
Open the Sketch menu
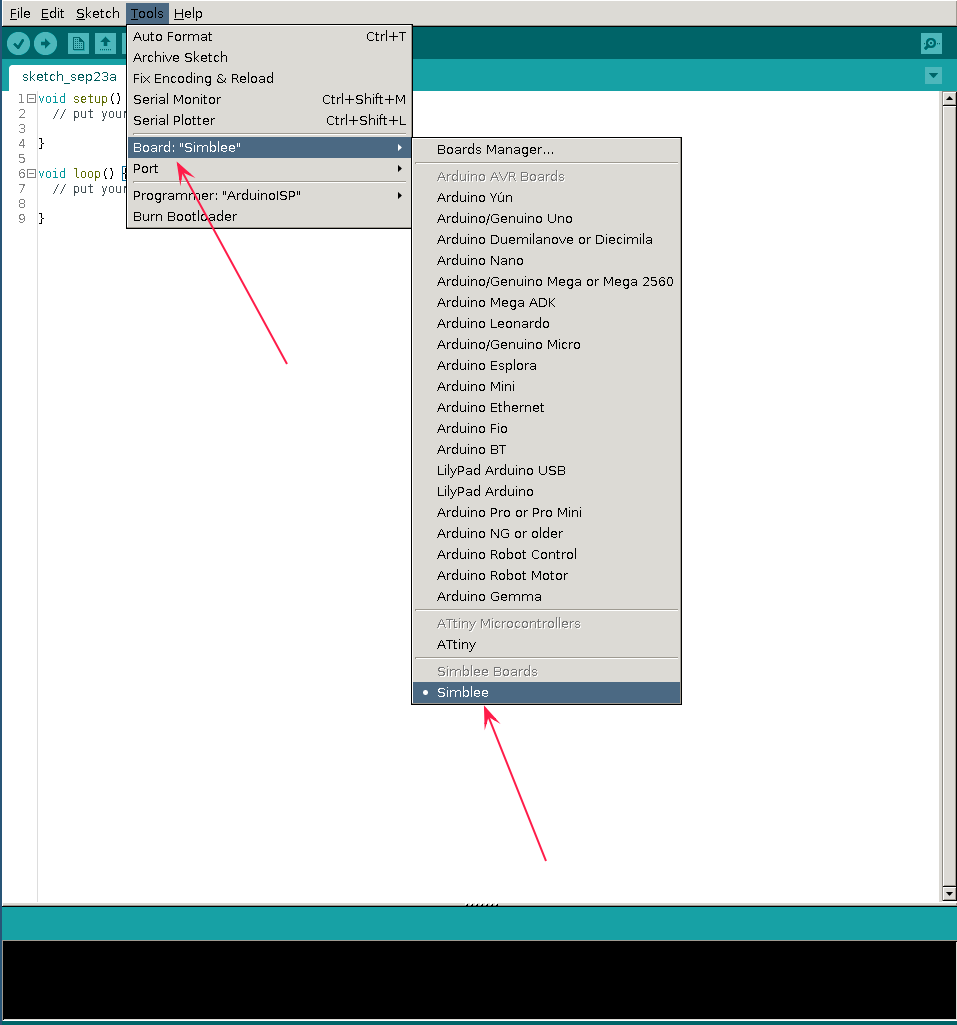pyautogui.click(x=97, y=13)
